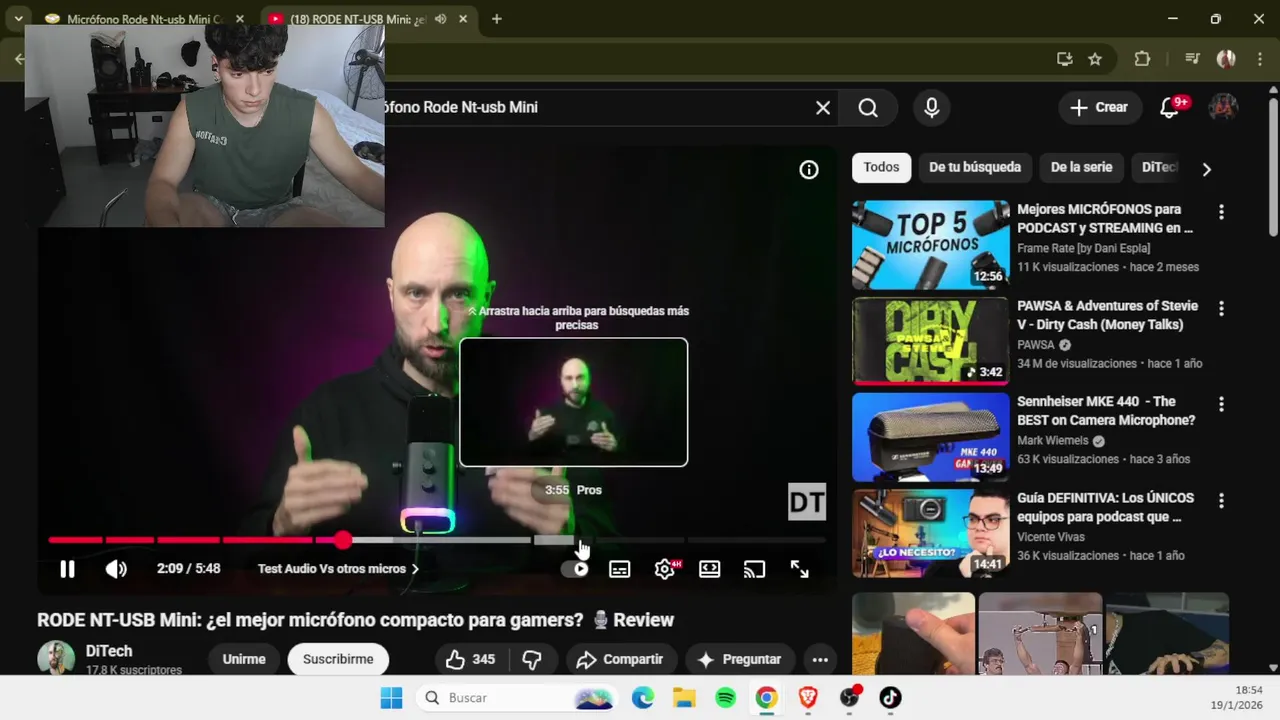Open more actions ellipsis under video
Image resolution: width=1280 pixels, height=720 pixels.
(820, 659)
